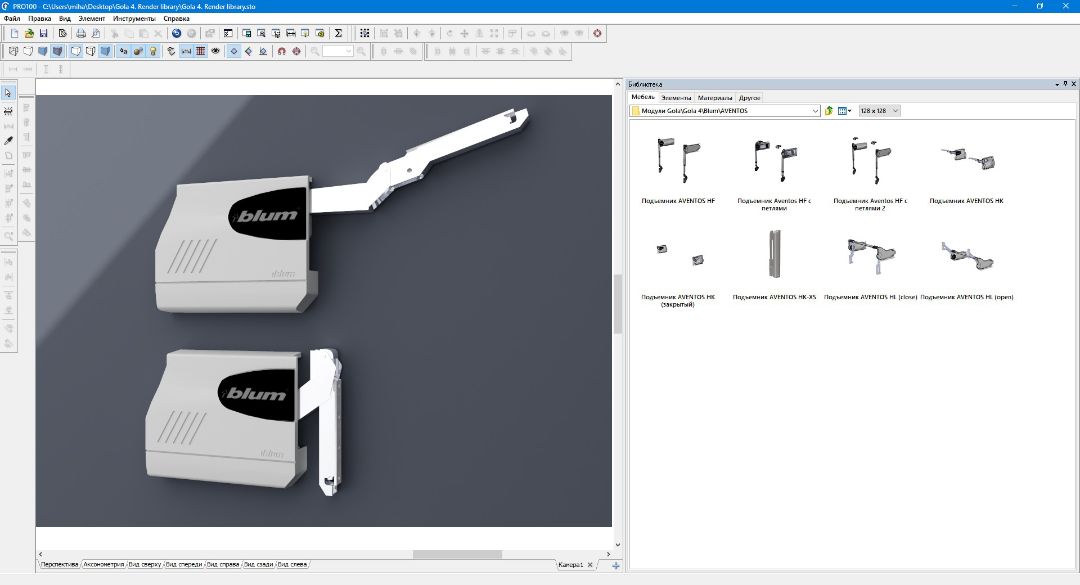Open the library view mode dropdown
1080x585 pixels.
point(845,111)
